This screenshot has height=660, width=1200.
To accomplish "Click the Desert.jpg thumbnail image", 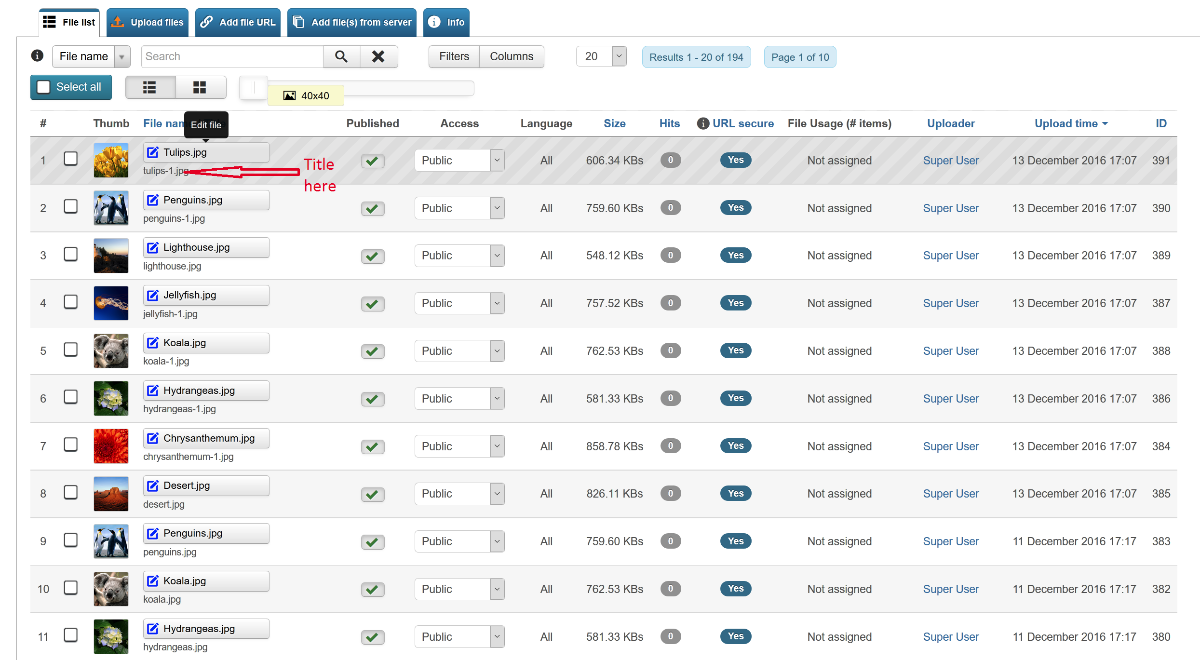I will point(110,494).
